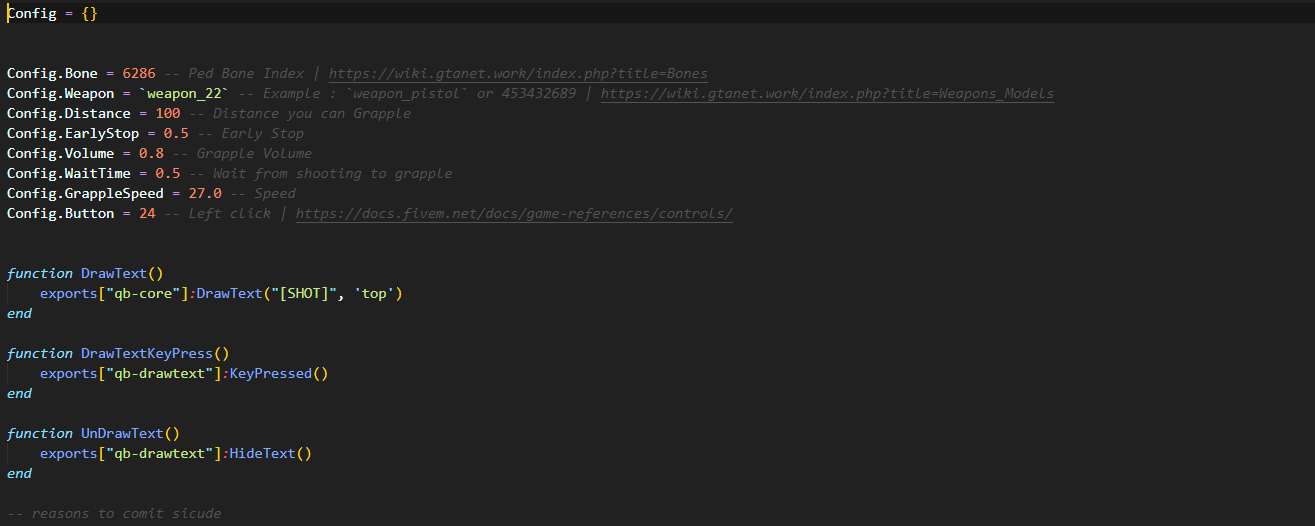The width and height of the screenshot is (1315, 526).
Task: Click the DrawTextKeyPress function name
Action: pyautogui.click(x=147, y=354)
